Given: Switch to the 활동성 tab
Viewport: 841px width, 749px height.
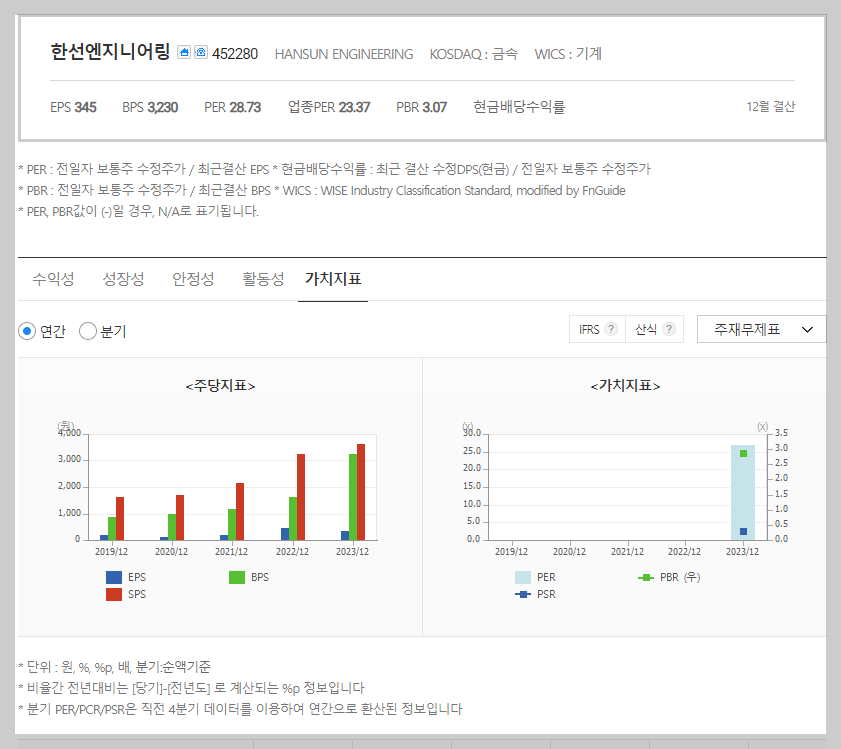Looking at the screenshot, I should click(263, 279).
